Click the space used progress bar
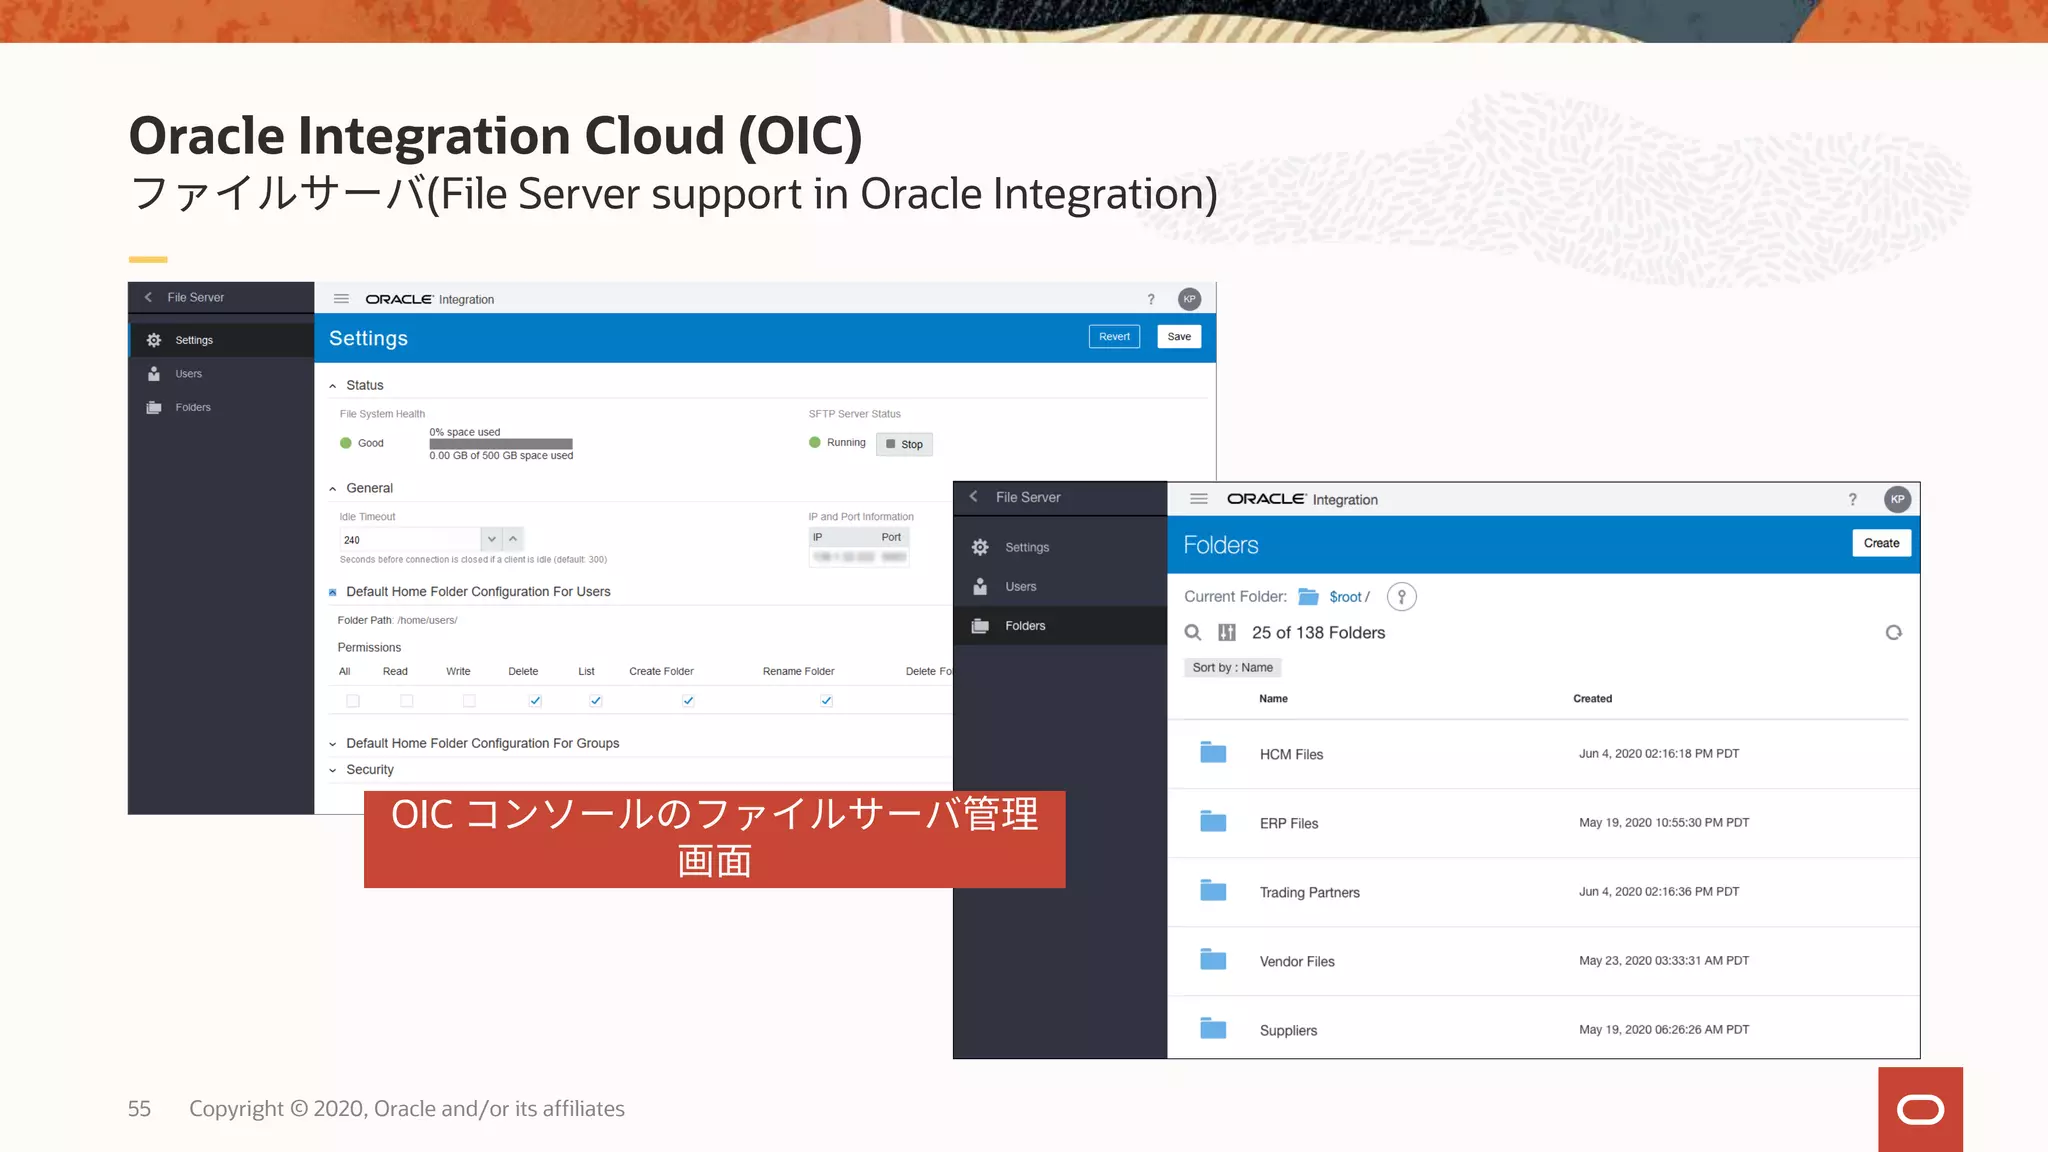Image resolution: width=2048 pixels, height=1152 pixels. tap(501, 444)
